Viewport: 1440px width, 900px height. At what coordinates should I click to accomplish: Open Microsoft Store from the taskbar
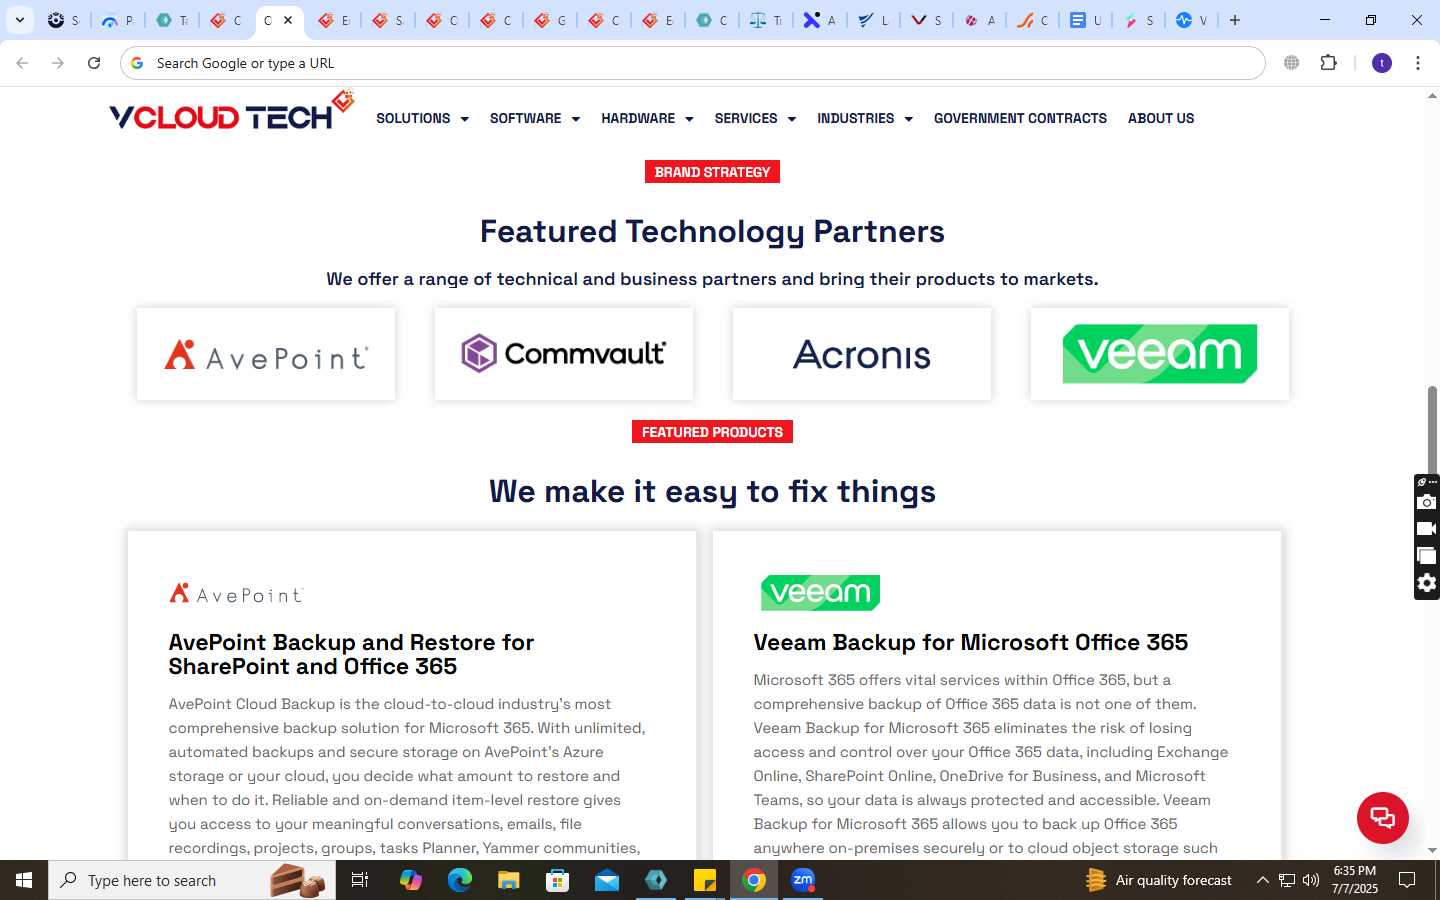point(557,880)
